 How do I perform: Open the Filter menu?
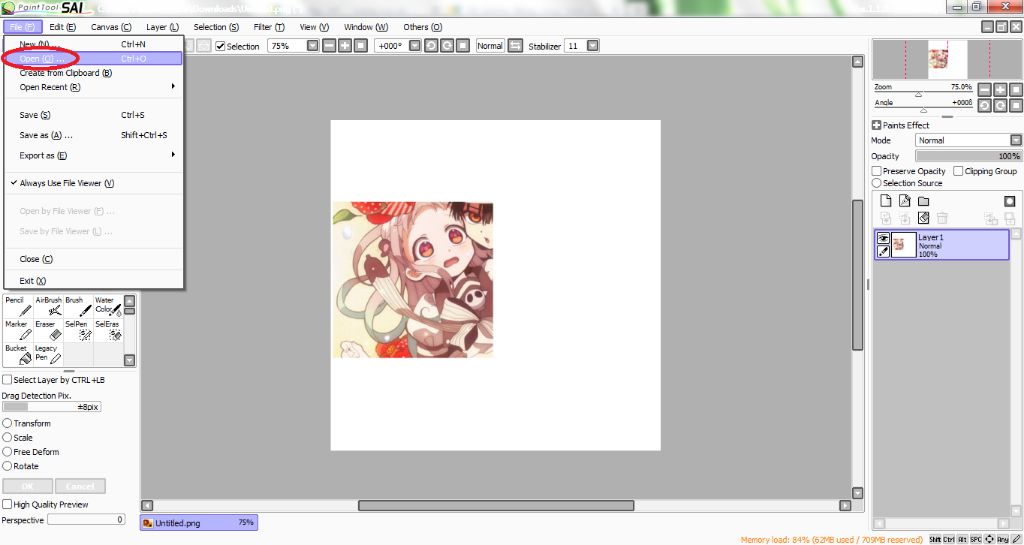pyautogui.click(x=268, y=27)
